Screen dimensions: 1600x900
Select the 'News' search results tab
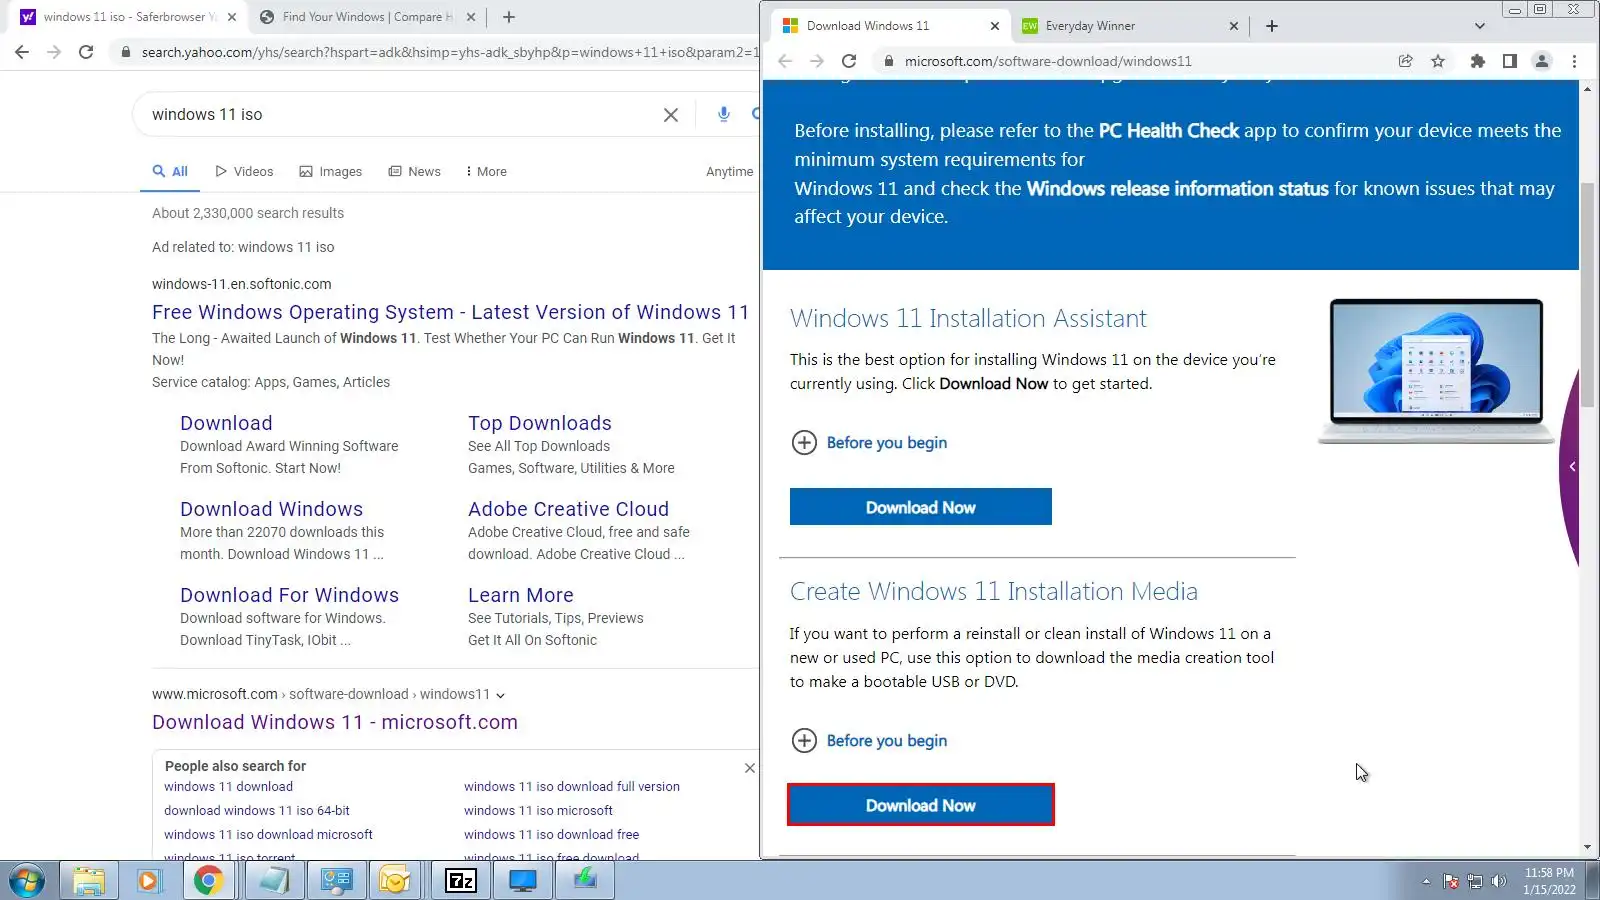414,172
